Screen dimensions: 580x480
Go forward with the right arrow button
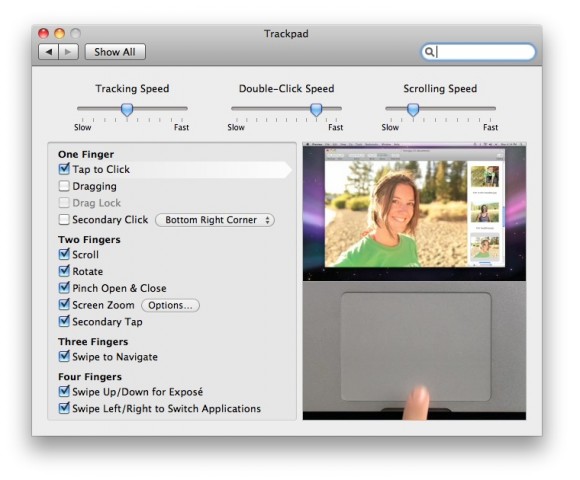click(68, 52)
